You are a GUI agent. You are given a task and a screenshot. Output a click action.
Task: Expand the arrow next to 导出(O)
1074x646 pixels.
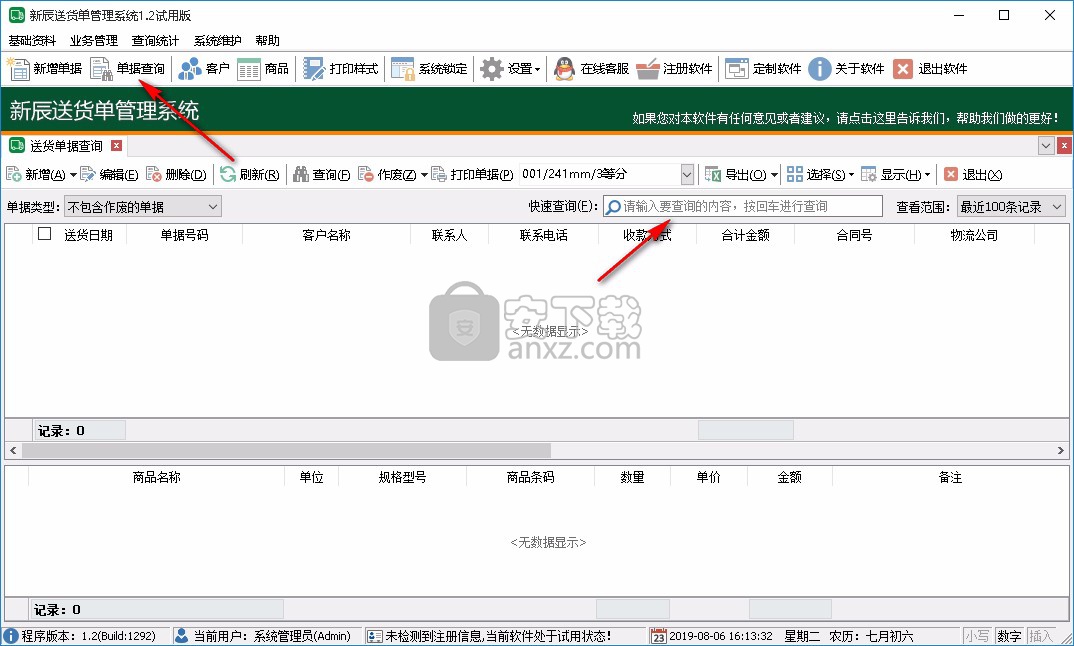pos(774,175)
